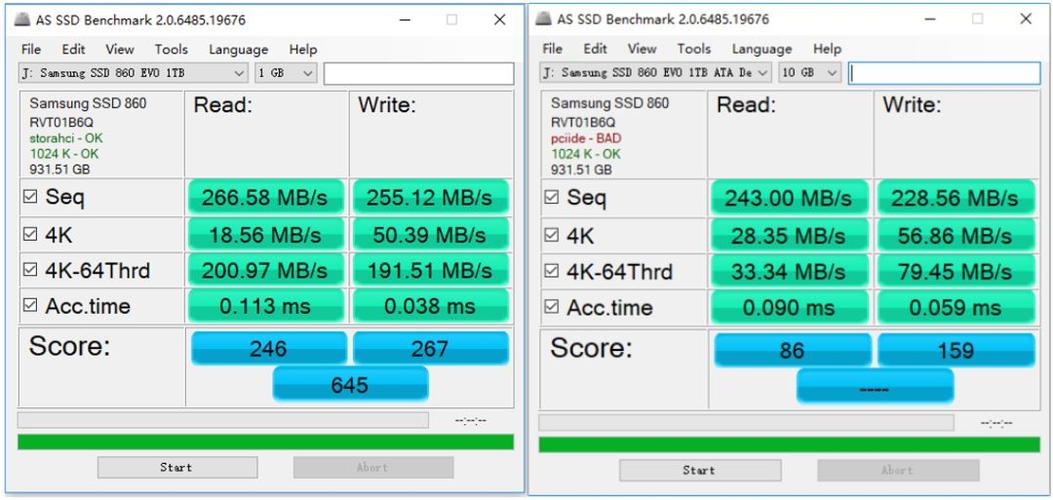1053x500 pixels.
Task: Click the 33.34 MB/s 4K-64Thrd read result
Action: click(x=790, y=272)
